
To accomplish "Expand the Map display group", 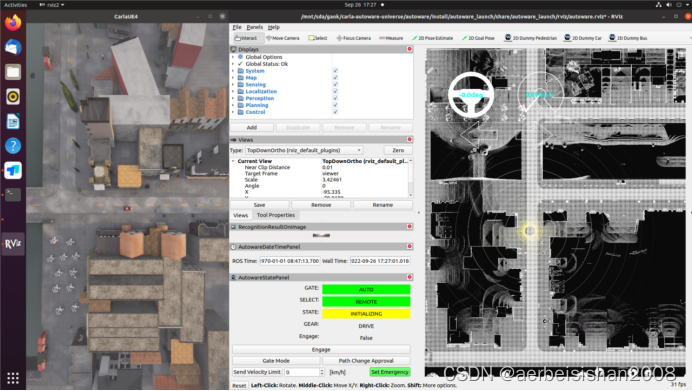I will (x=233, y=78).
